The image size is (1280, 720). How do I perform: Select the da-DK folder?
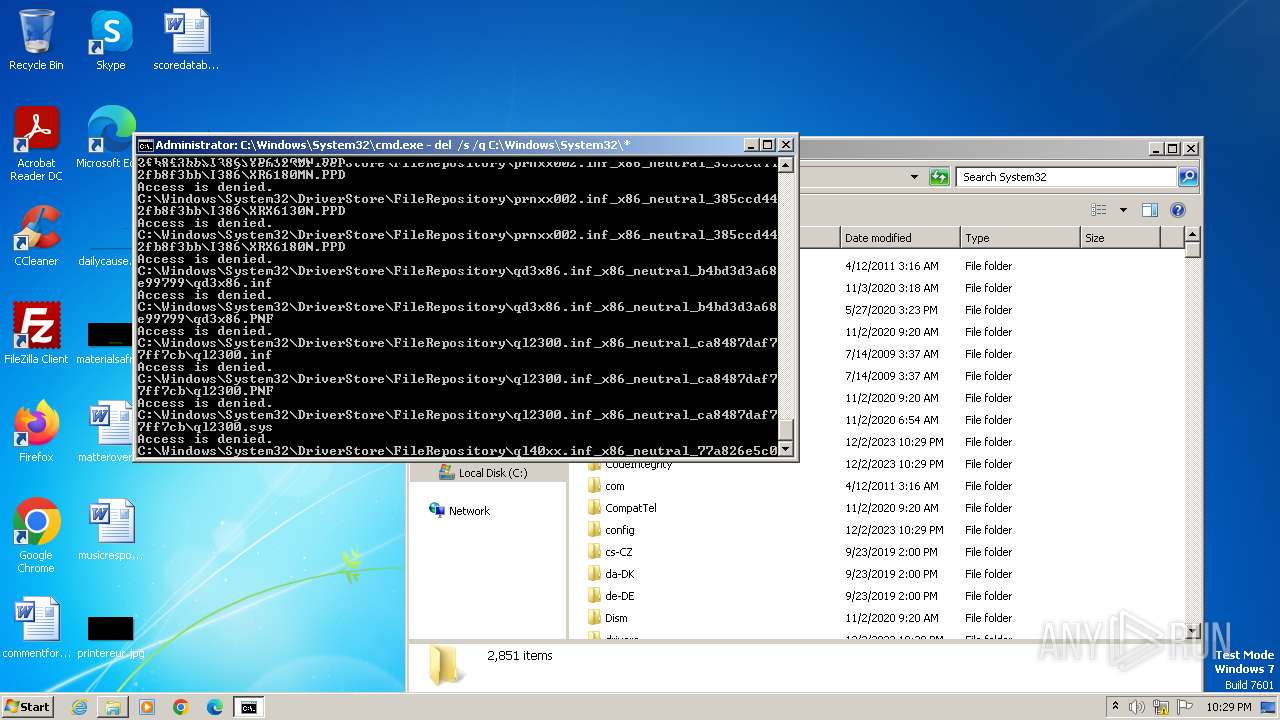[611, 574]
